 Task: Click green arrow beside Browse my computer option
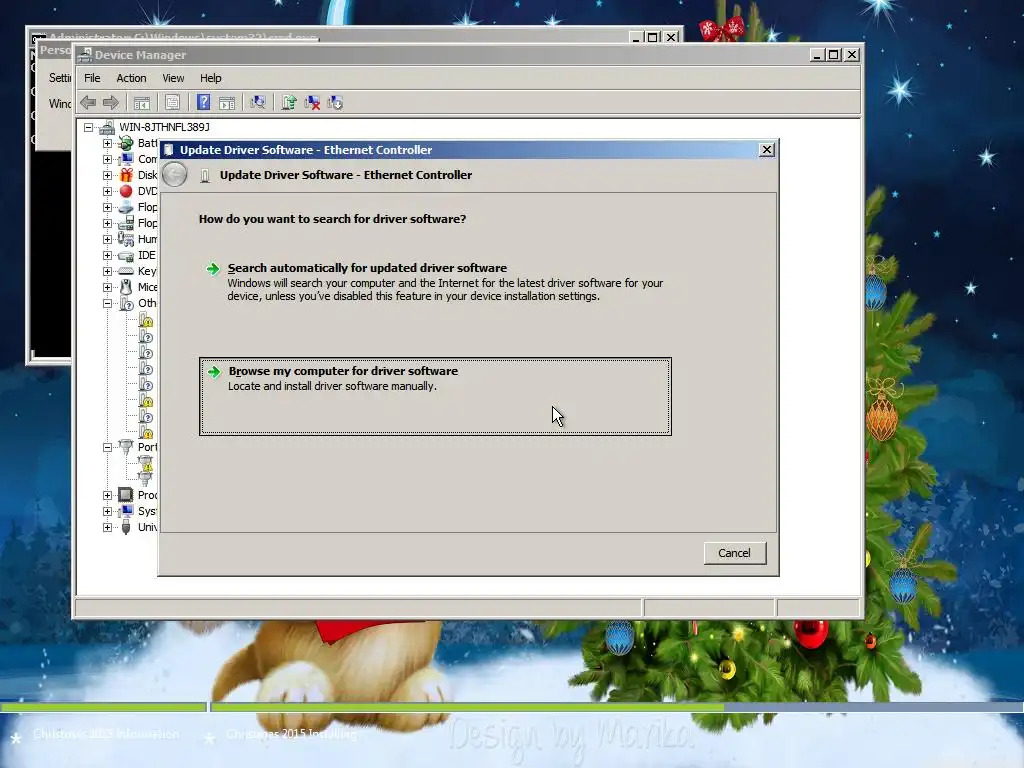click(x=214, y=372)
